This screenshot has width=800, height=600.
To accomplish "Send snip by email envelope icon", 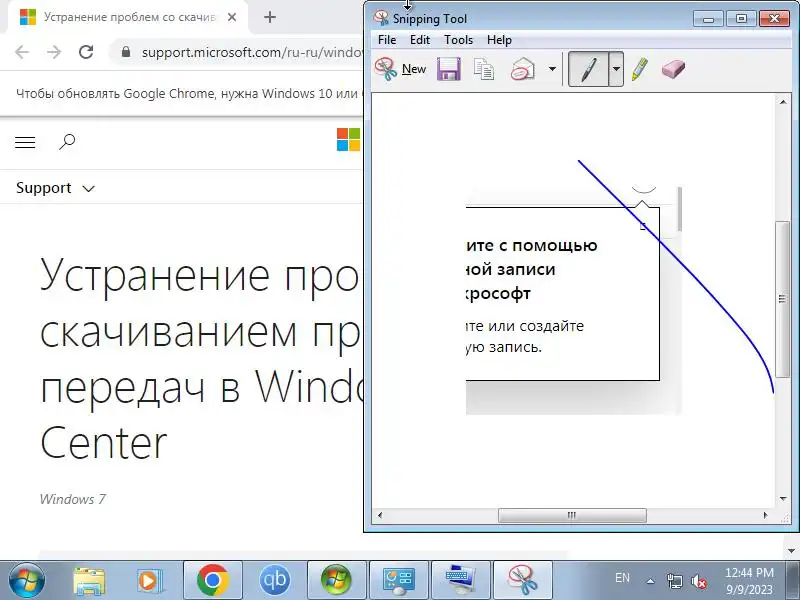I will (x=522, y=69).
